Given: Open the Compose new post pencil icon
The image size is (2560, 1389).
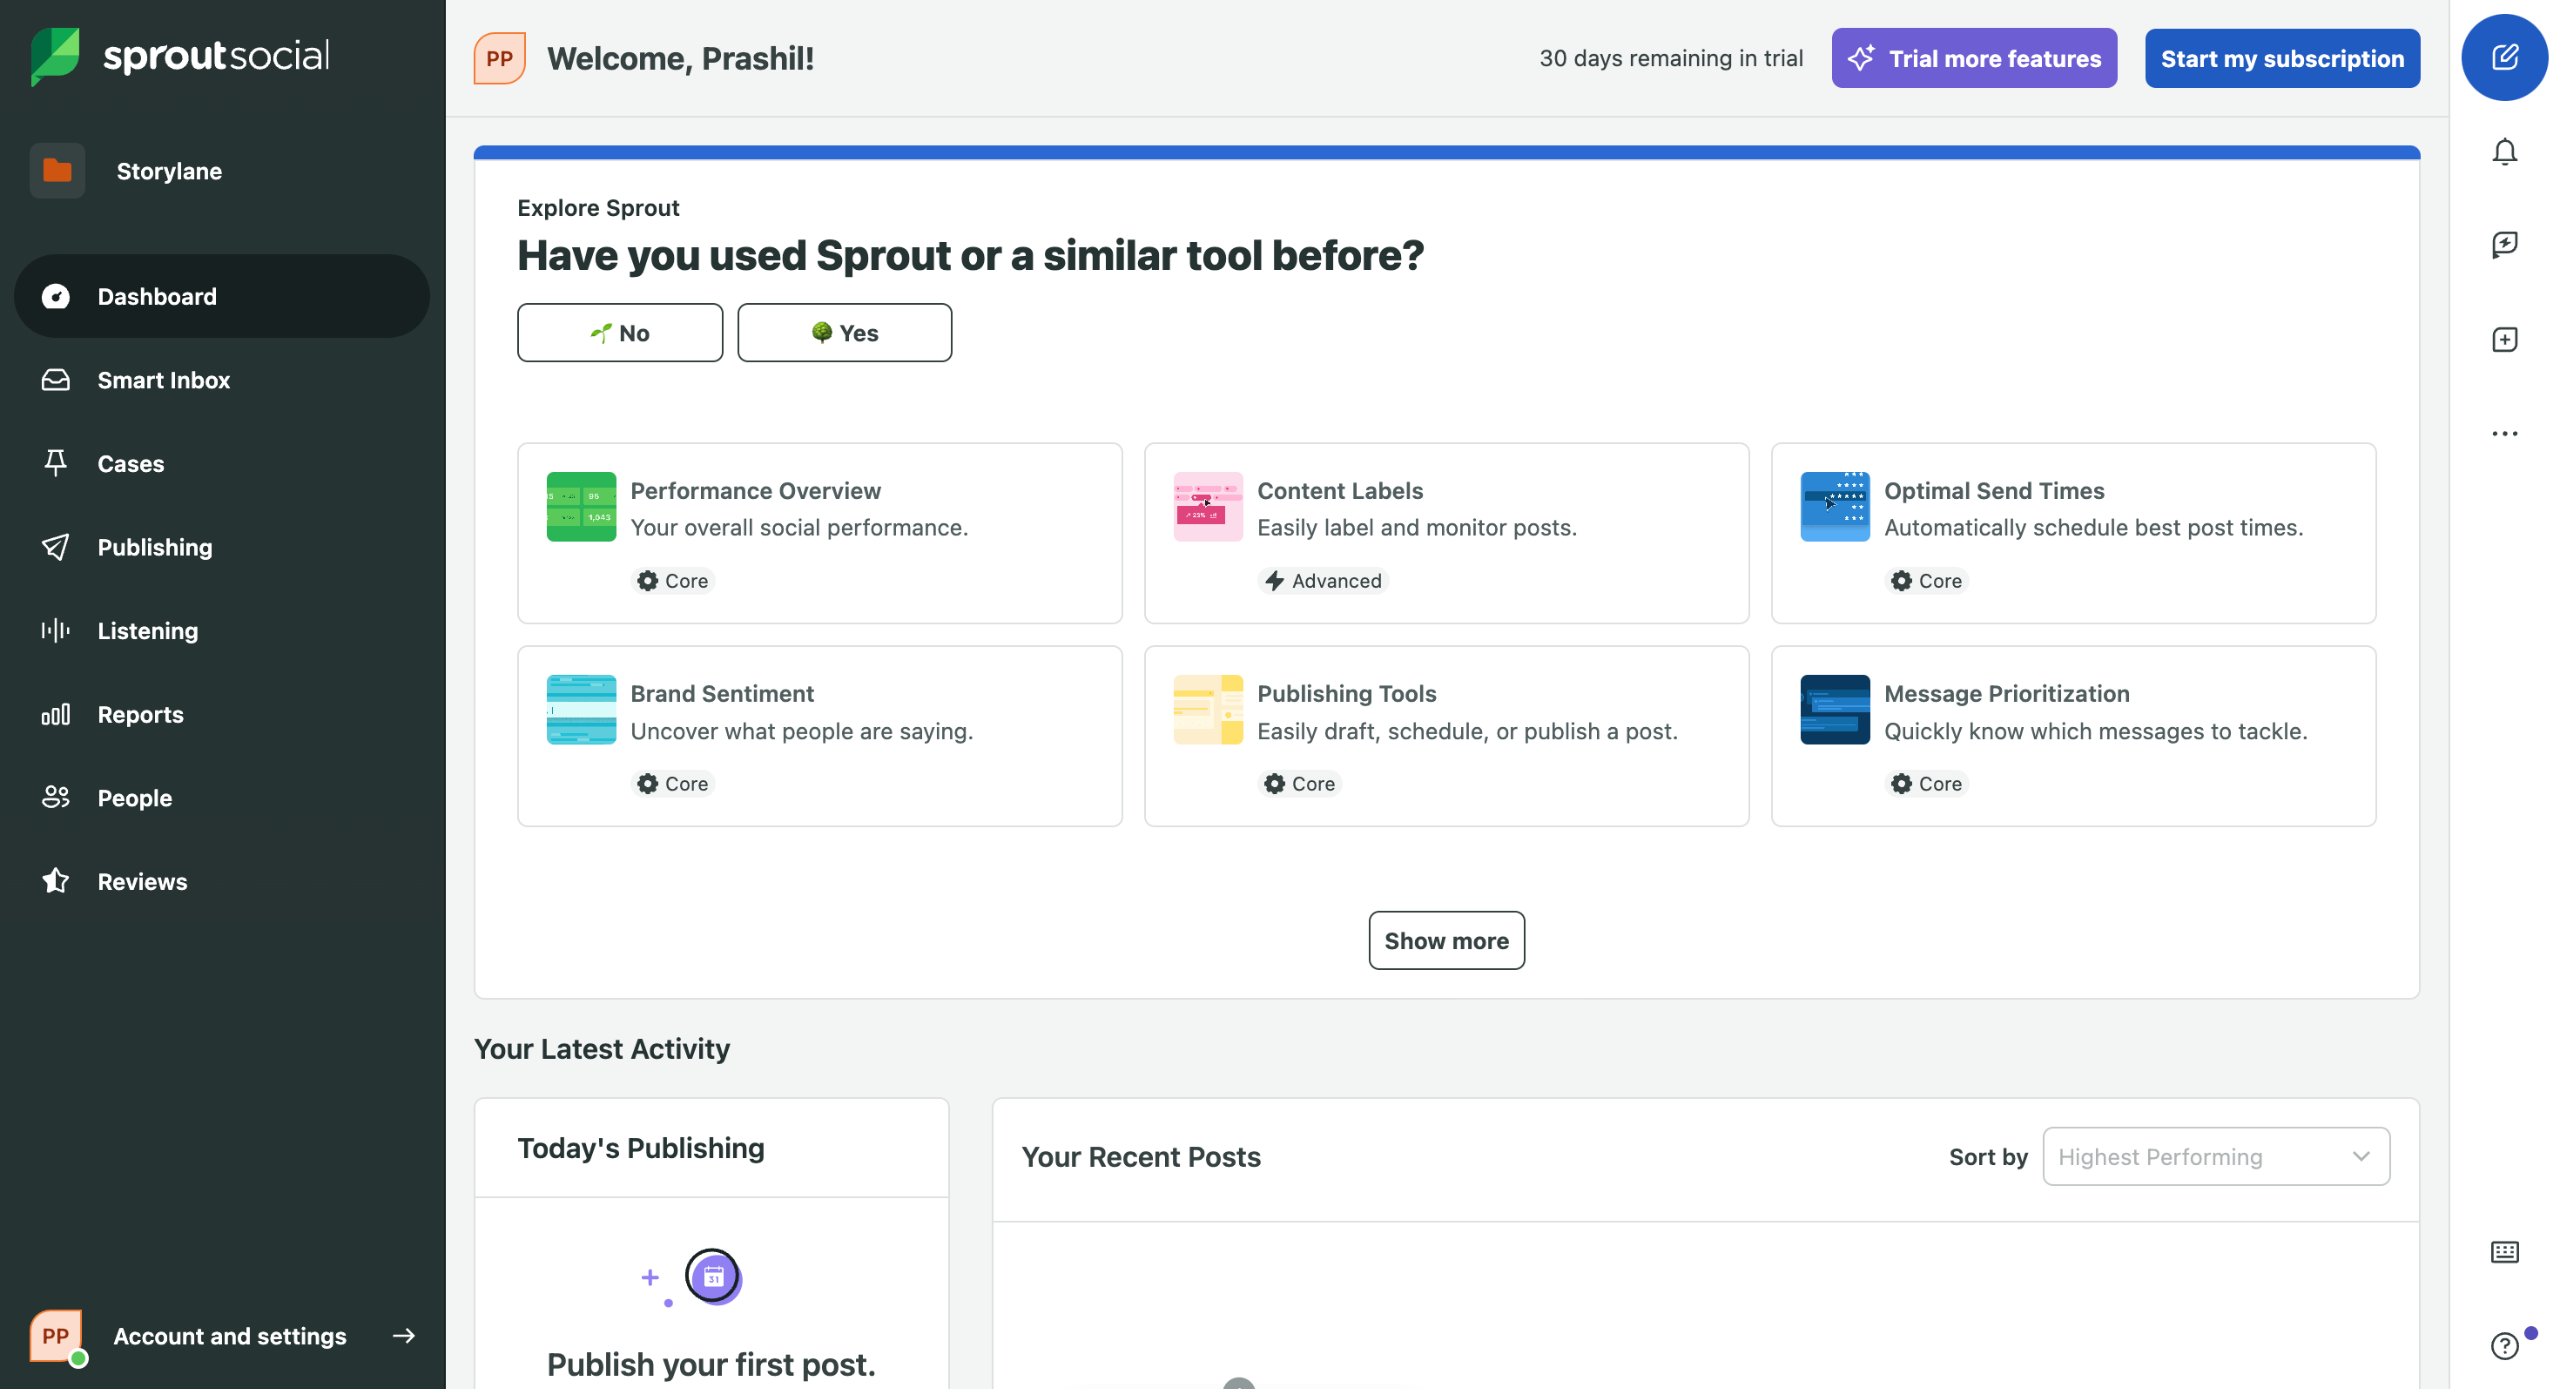Looking at the screenshot, I should pyautogui.click(x=2503, y=57).
